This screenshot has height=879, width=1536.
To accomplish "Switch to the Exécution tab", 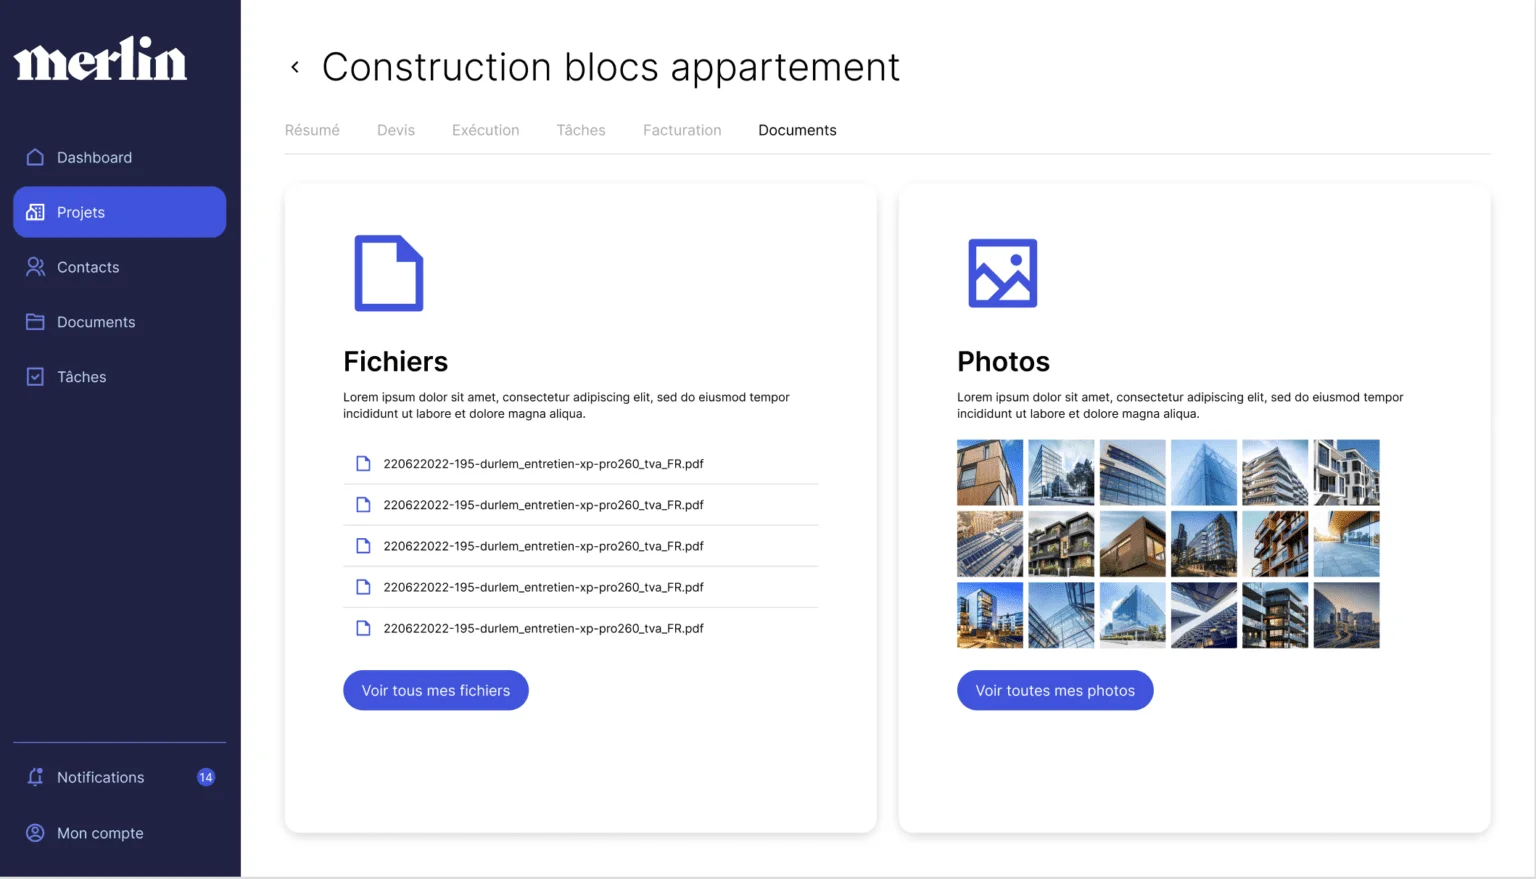I will (485, 130).
